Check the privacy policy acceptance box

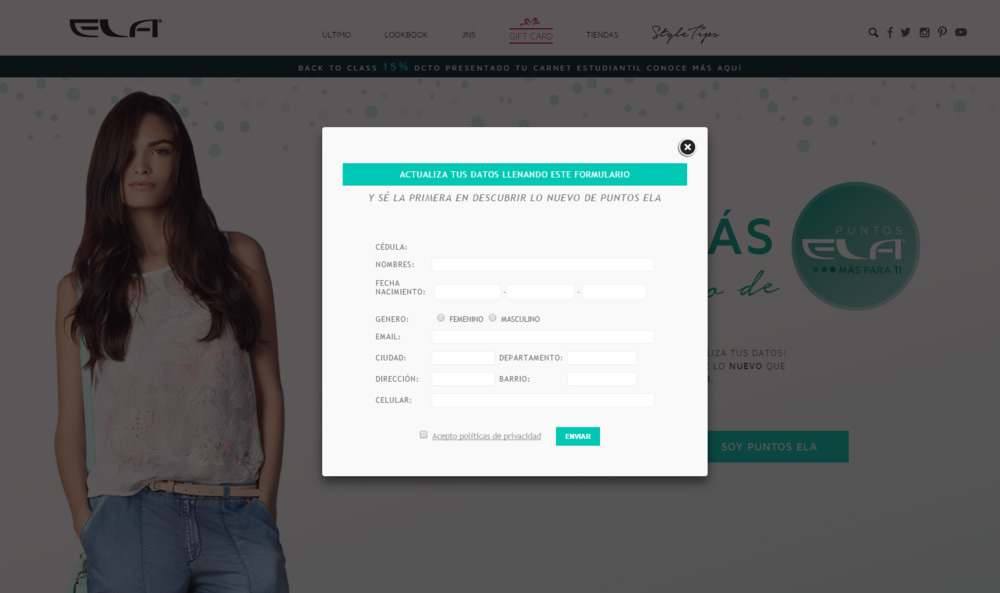pos(423,435)
